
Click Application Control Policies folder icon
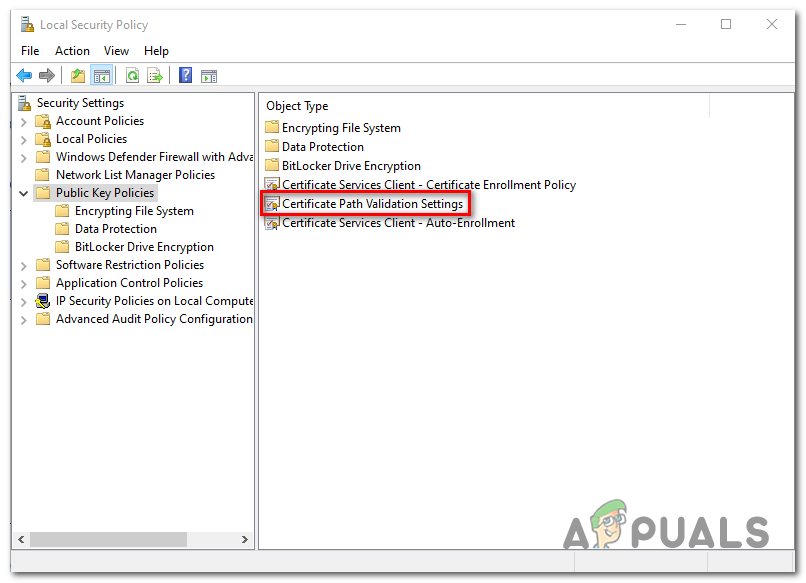[x=43, y=283]
